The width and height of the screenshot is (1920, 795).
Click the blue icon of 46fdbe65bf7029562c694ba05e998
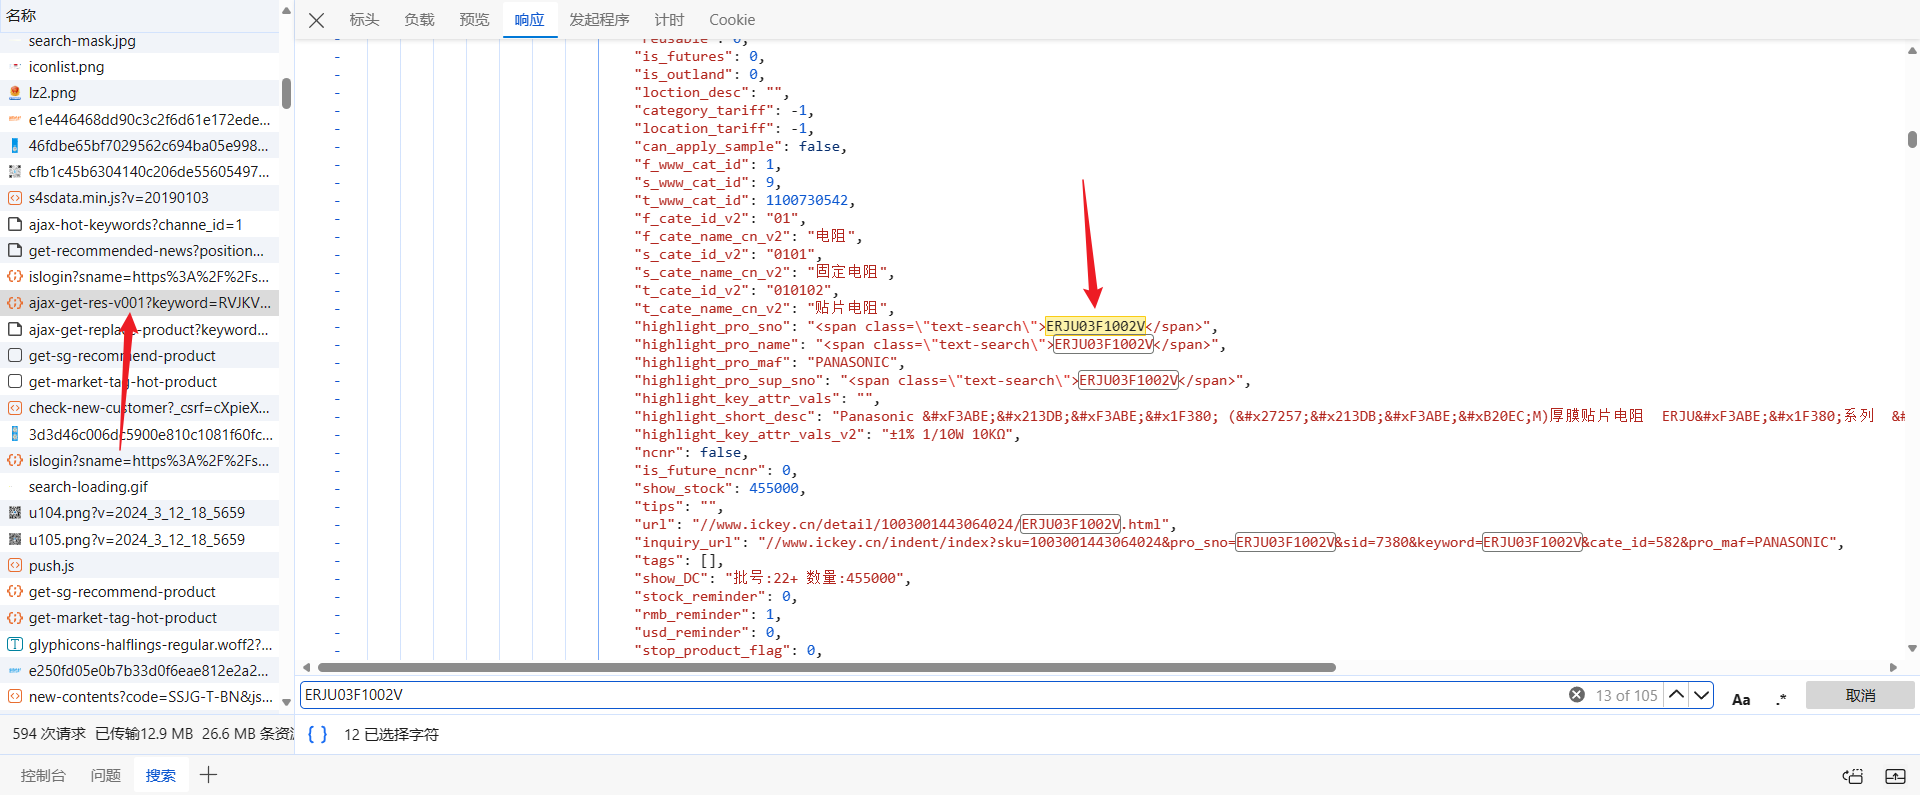15,146
